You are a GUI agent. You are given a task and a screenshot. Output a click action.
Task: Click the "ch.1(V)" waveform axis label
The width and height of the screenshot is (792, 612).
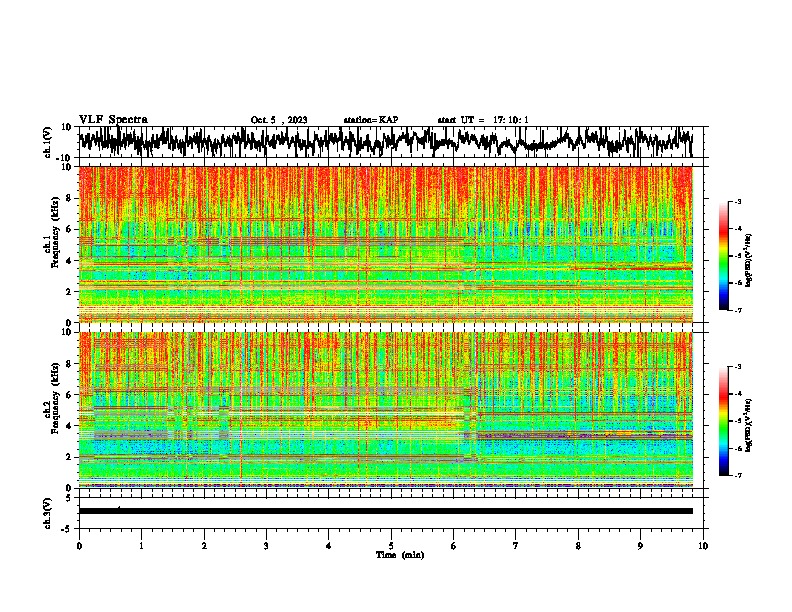coord(48,142)
